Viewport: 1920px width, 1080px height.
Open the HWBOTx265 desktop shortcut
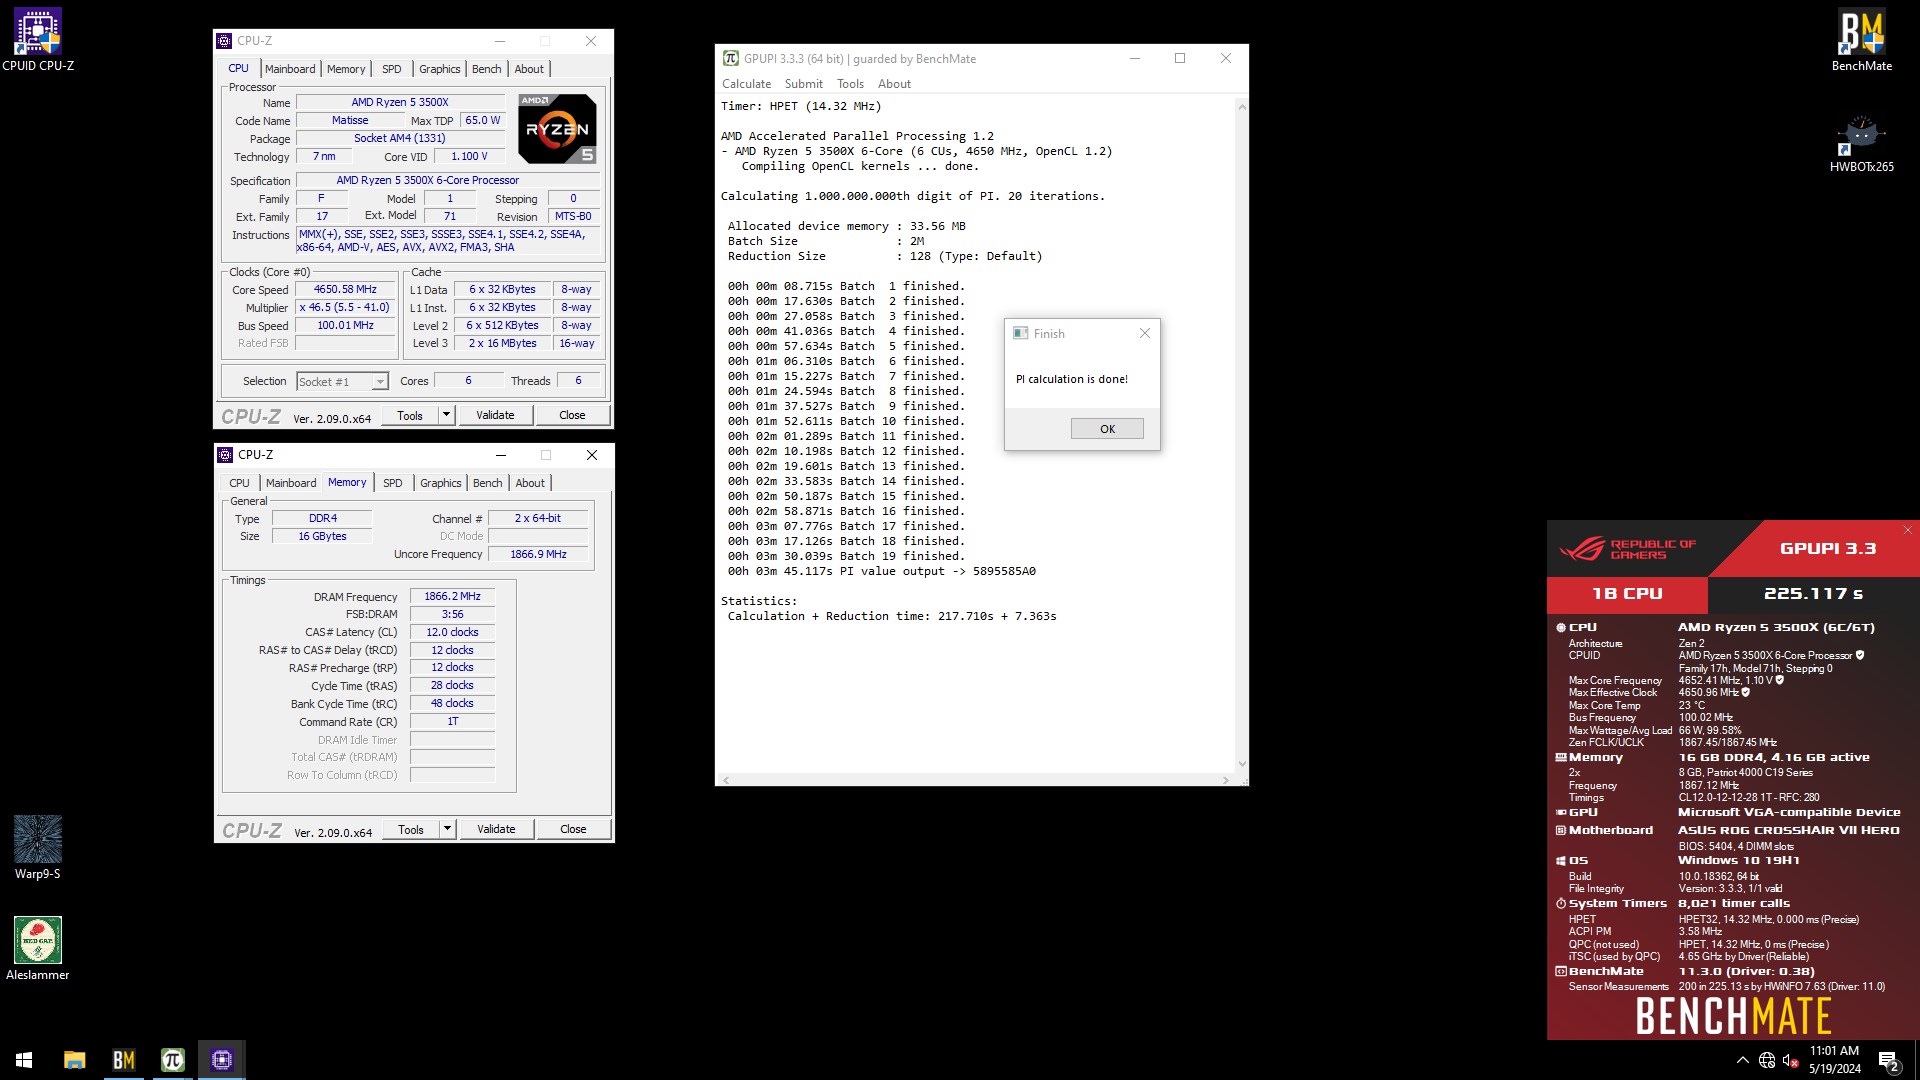(1861, 143)
